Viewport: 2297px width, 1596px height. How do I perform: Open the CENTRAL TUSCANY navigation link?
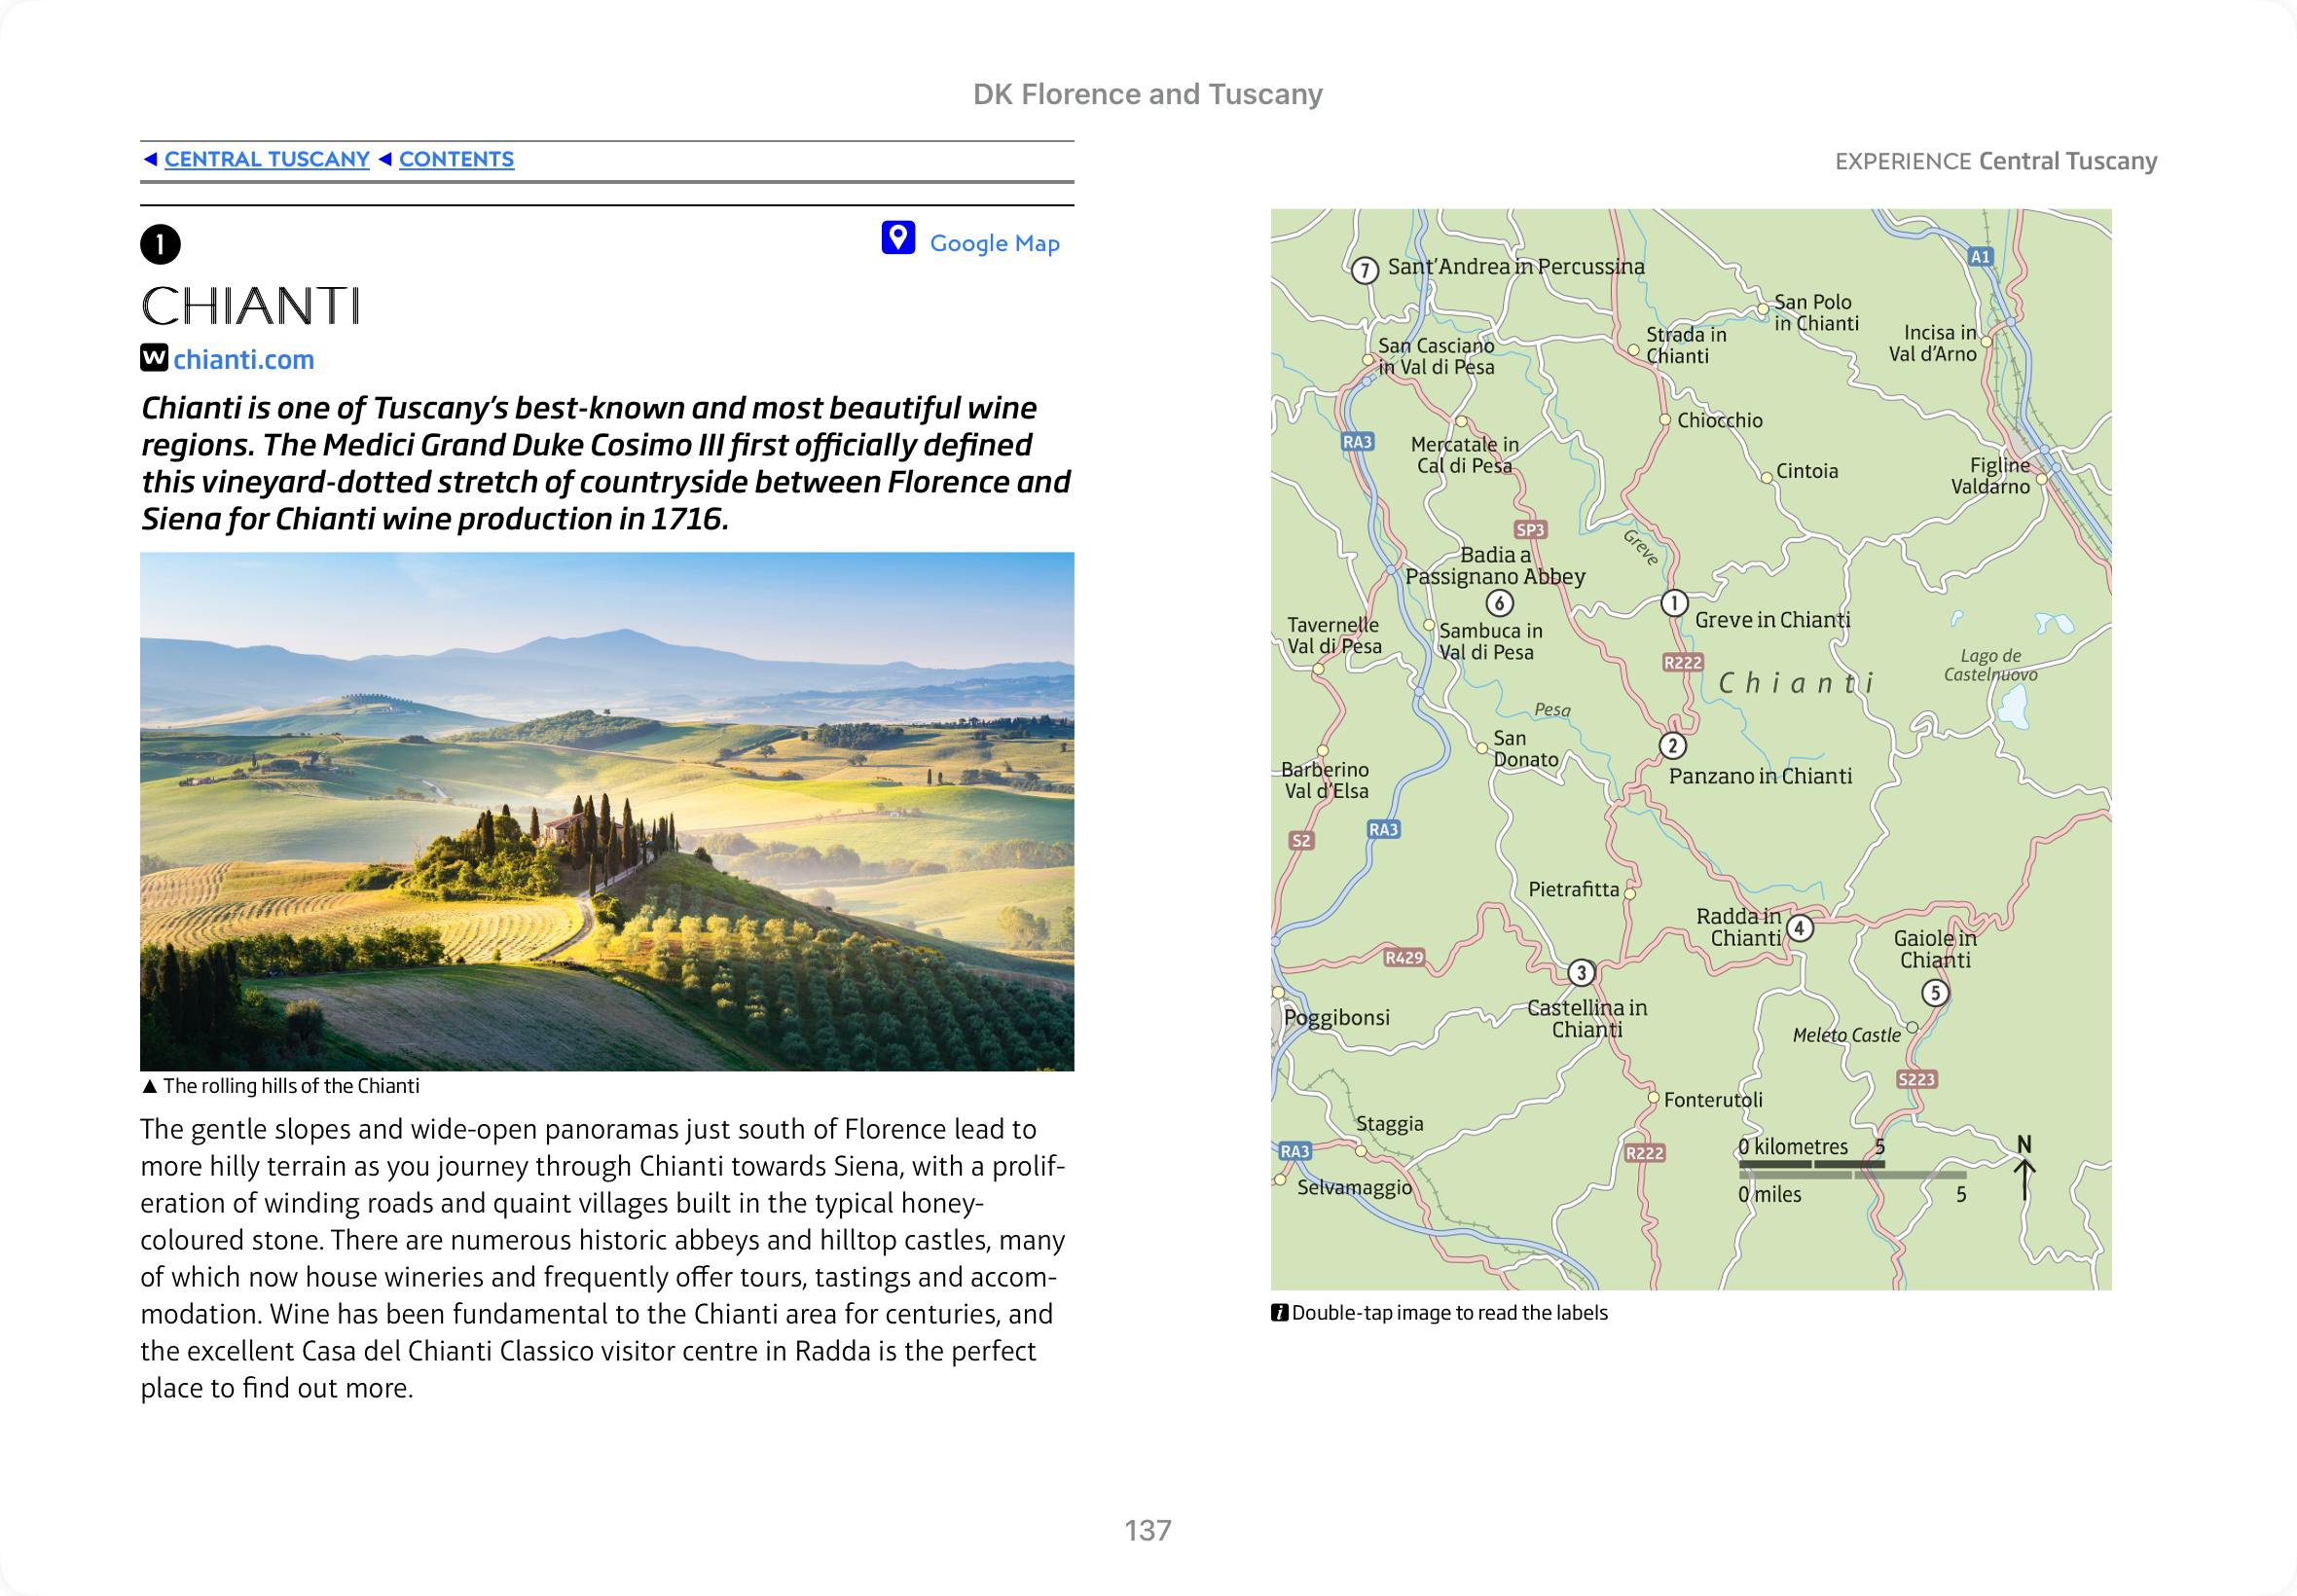tap(267, 159)
